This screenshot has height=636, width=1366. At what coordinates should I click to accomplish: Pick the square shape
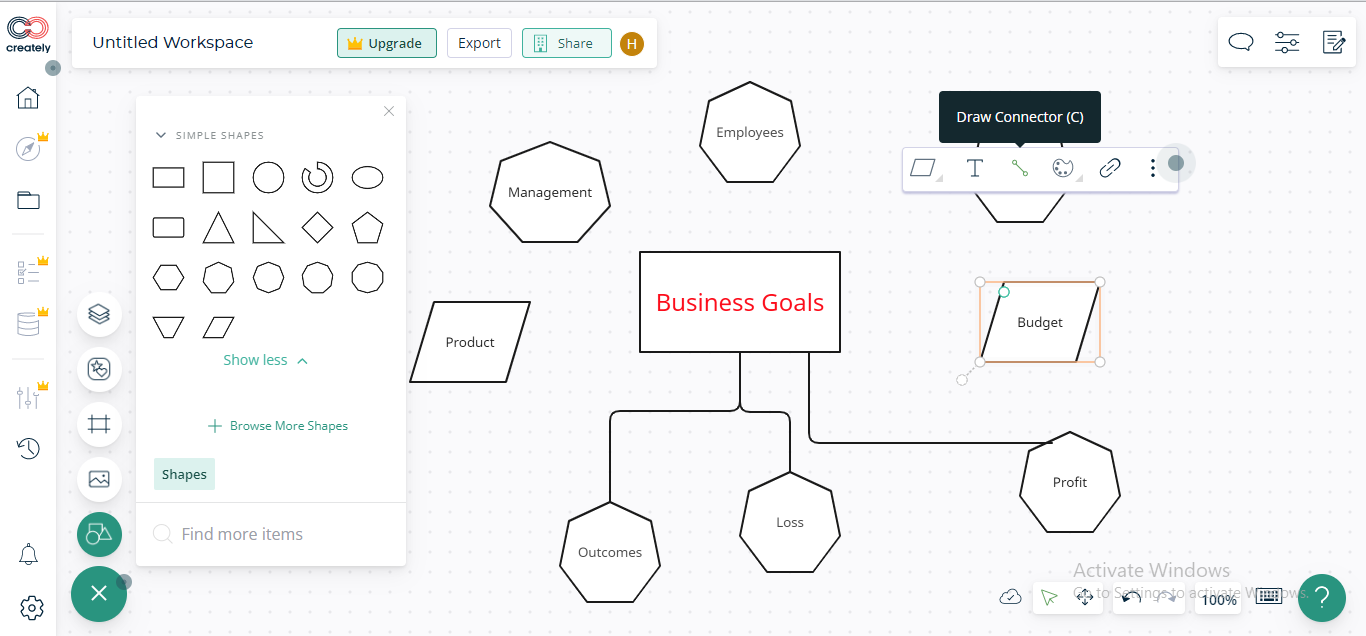tap(218, 178)
